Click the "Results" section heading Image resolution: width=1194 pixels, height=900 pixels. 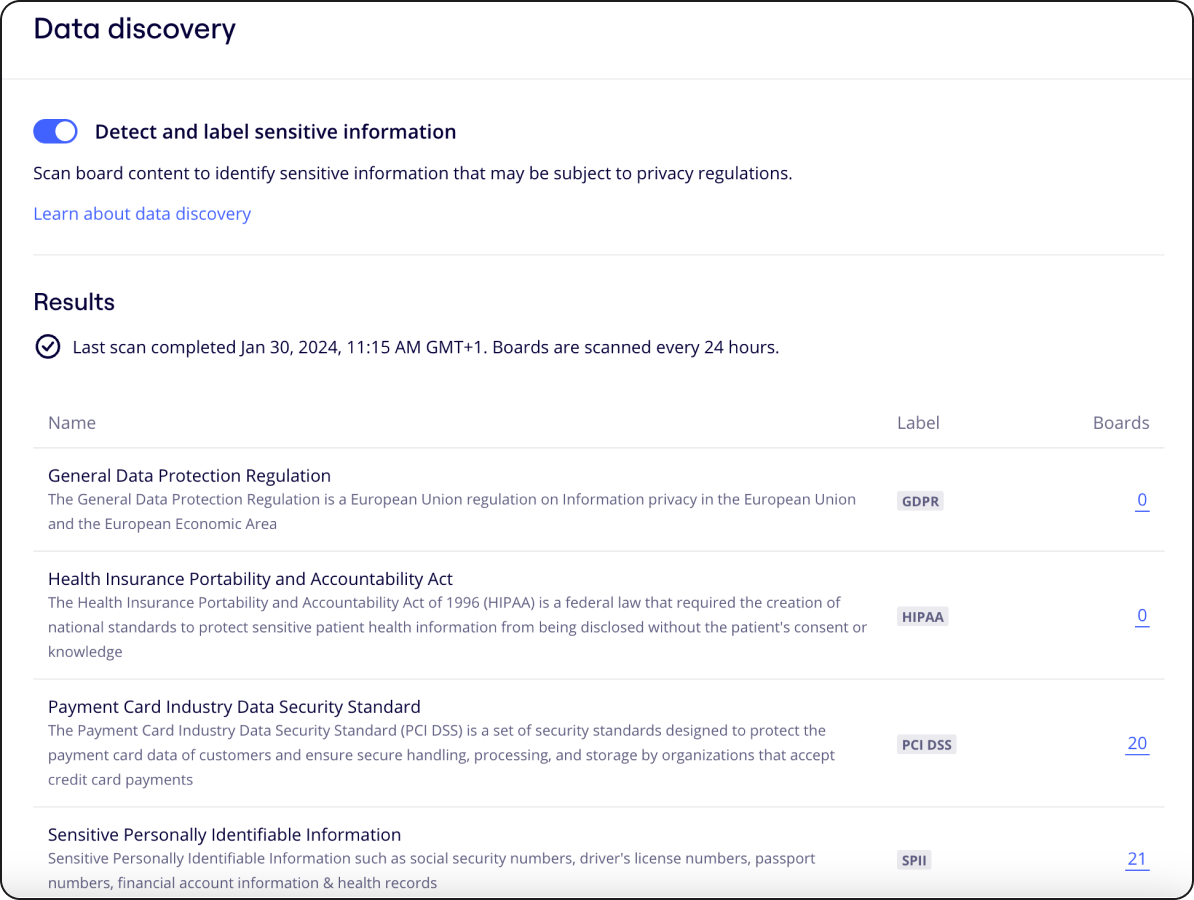pyautogui.click(x=74, y=302)
